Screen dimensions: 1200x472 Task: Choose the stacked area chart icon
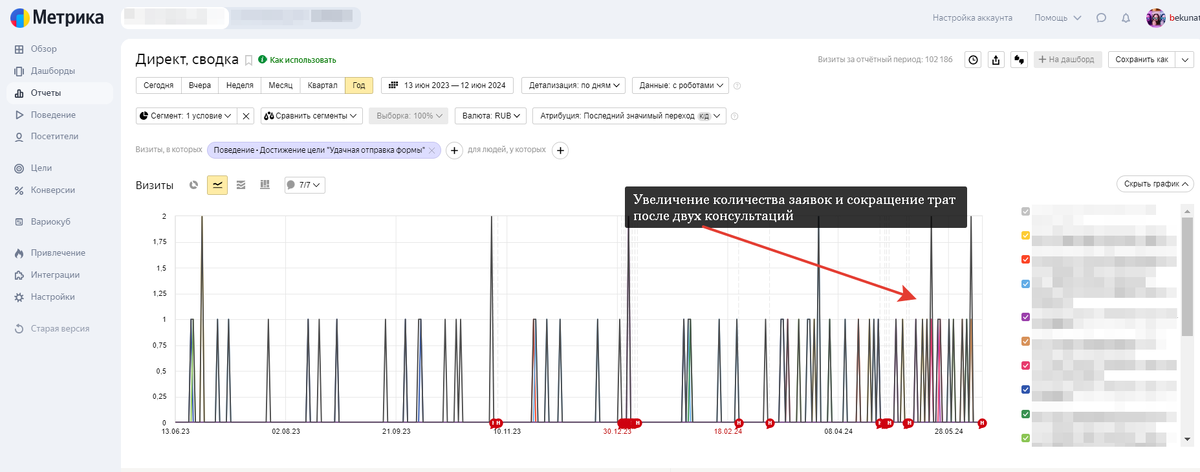click(241, 185)
